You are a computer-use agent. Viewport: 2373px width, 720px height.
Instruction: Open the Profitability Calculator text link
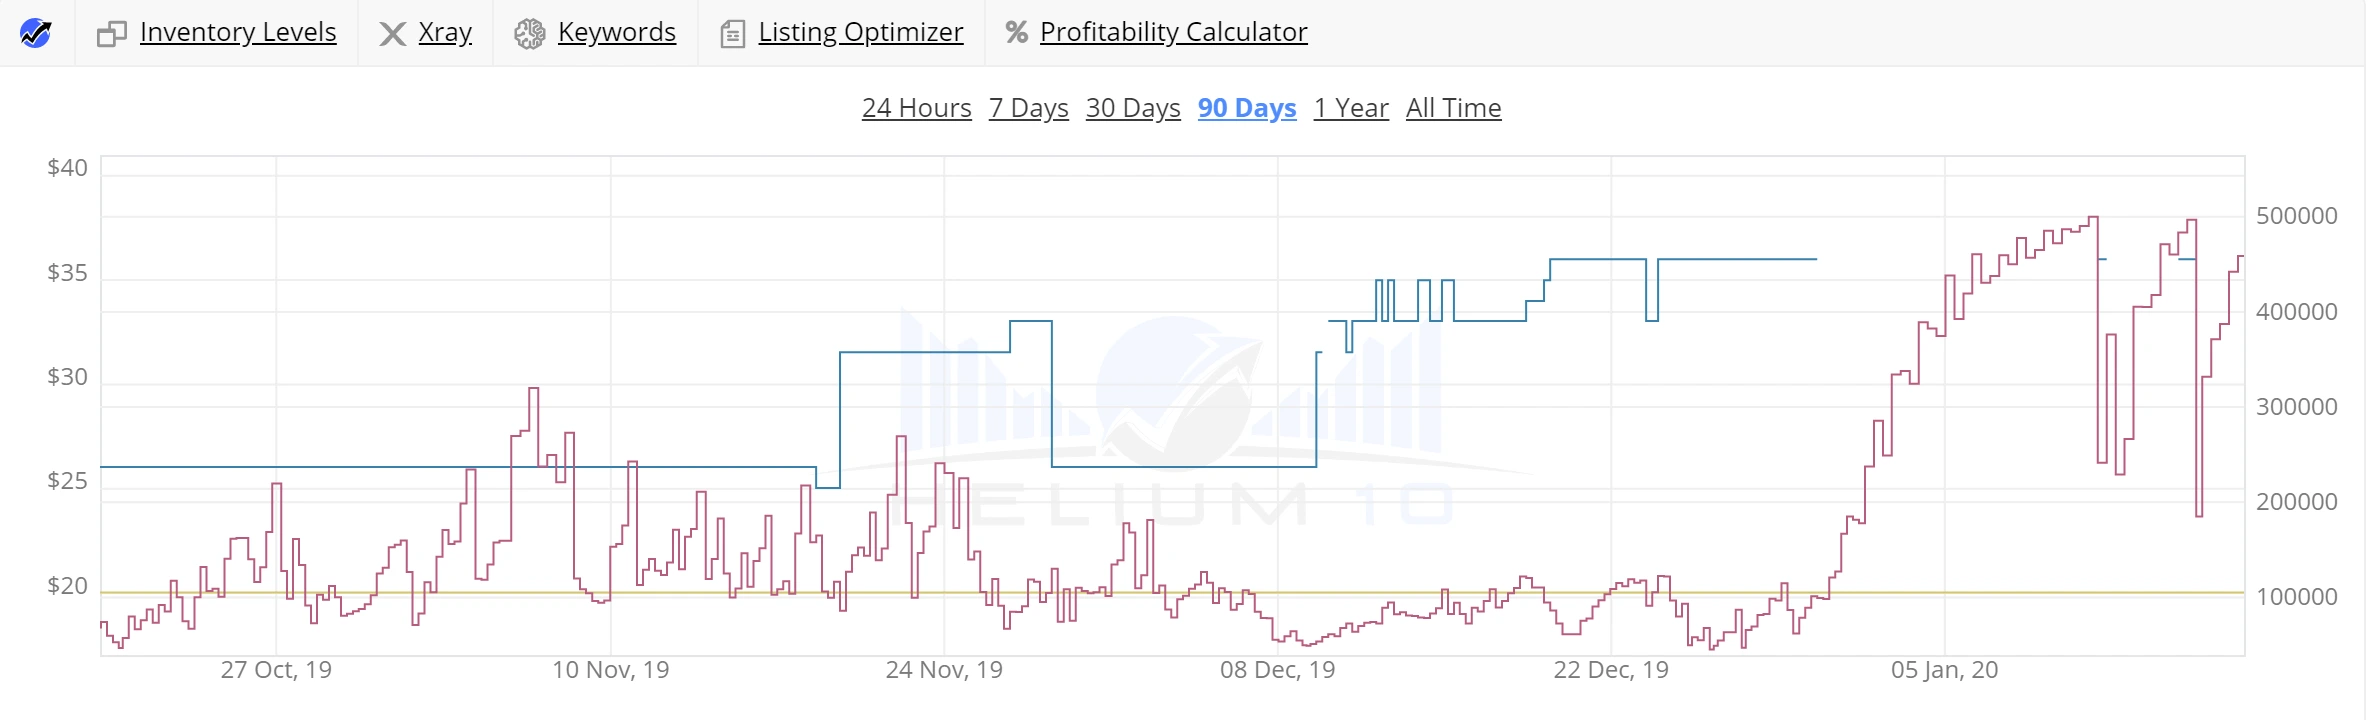click(1174, 32)
